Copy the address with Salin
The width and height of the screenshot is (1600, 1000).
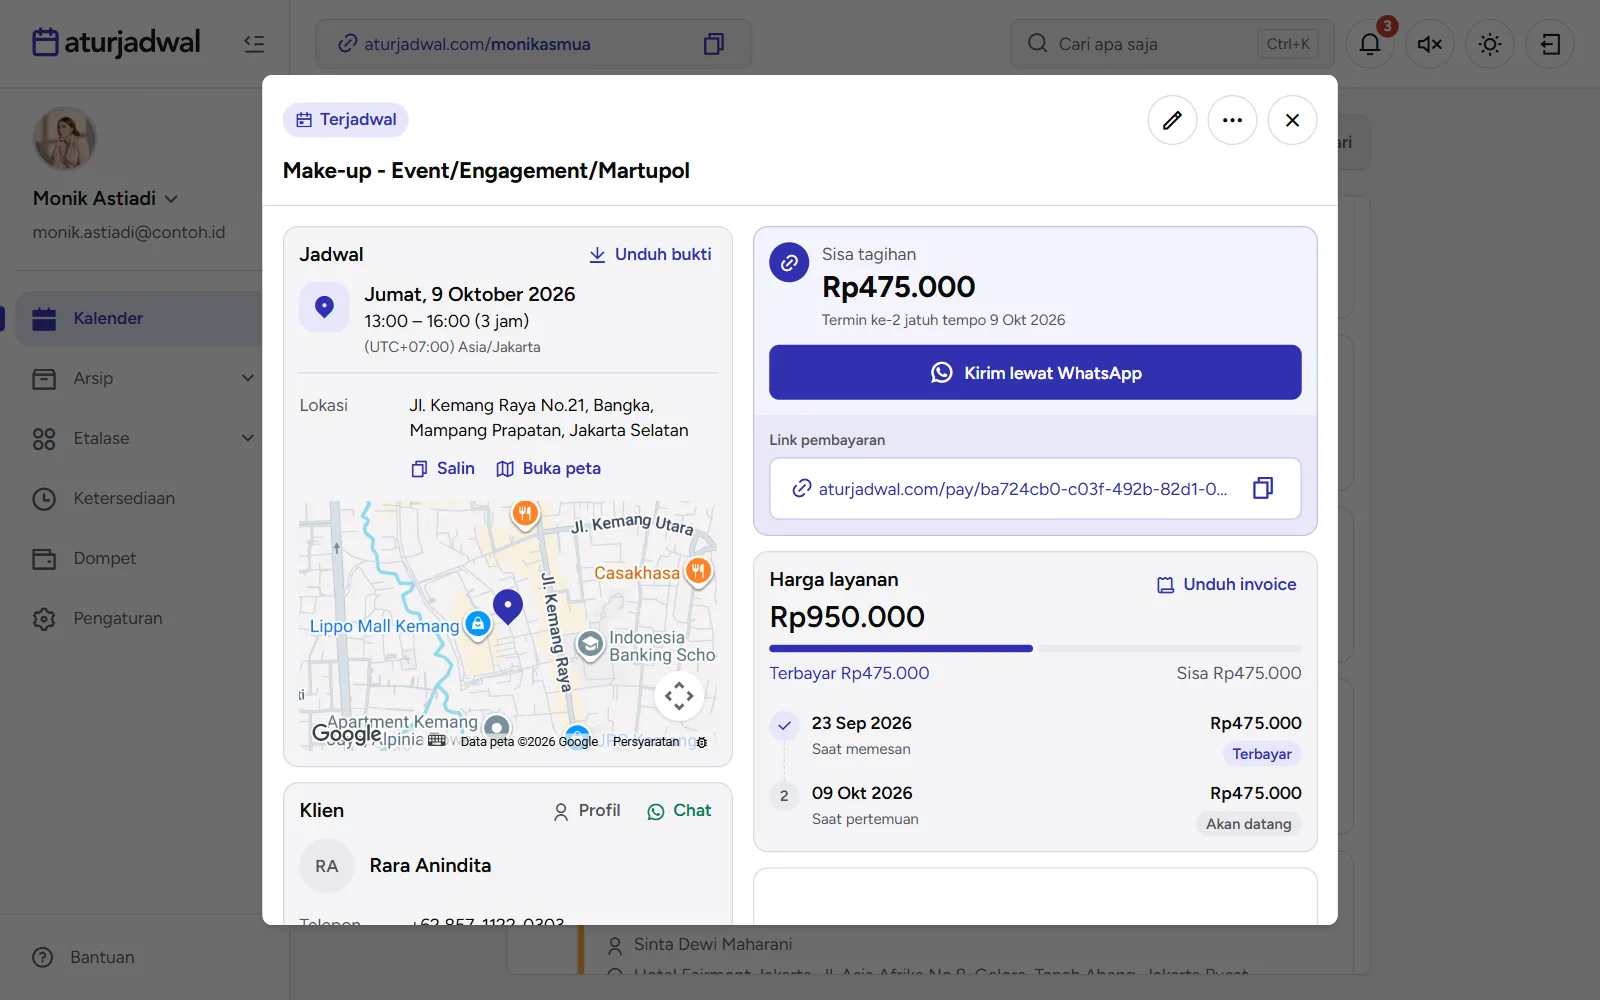443,468
